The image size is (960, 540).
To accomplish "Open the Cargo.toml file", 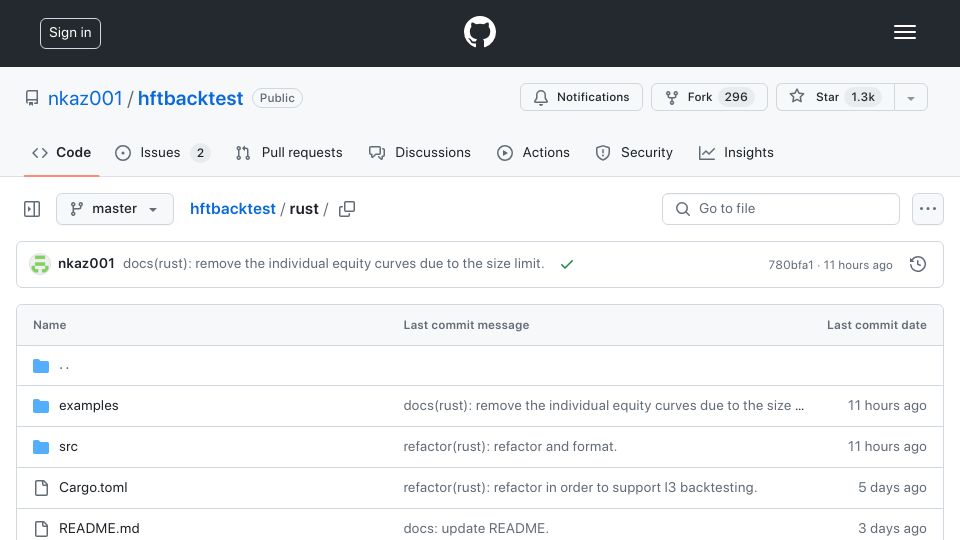I will 93,487.
